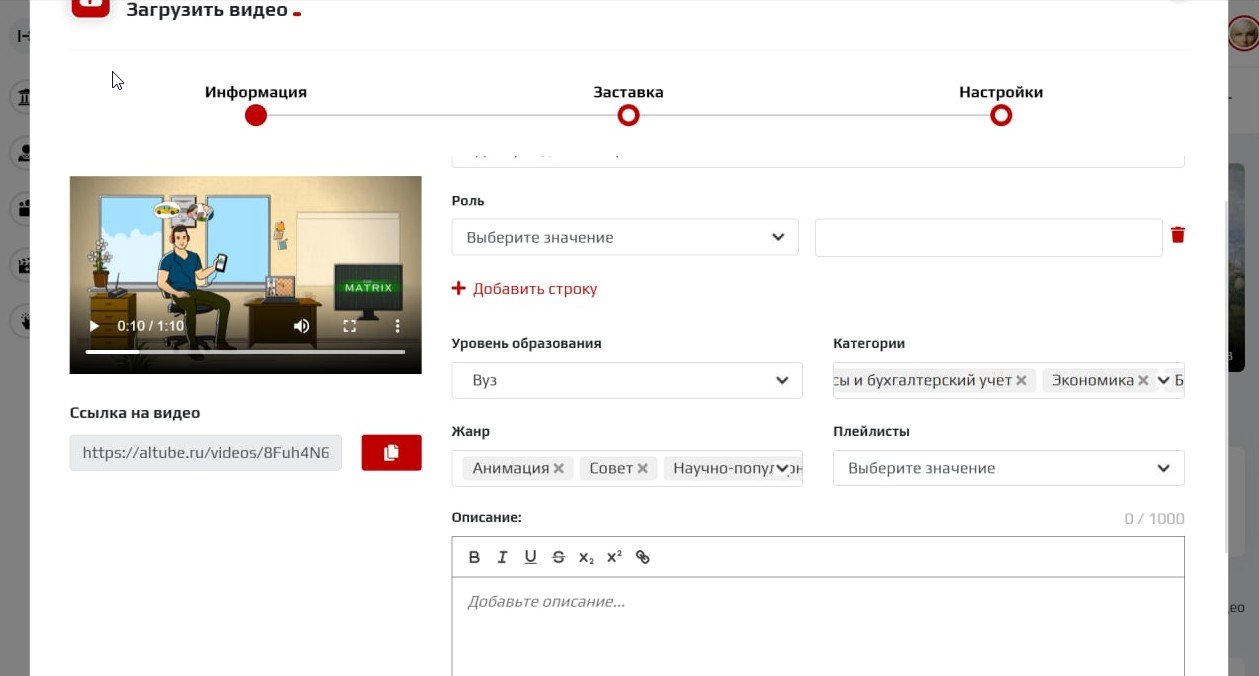Toggle fullscreen on the video preview
The image size is (1259, 676).
pyautogui.click(x=348, y=325)
